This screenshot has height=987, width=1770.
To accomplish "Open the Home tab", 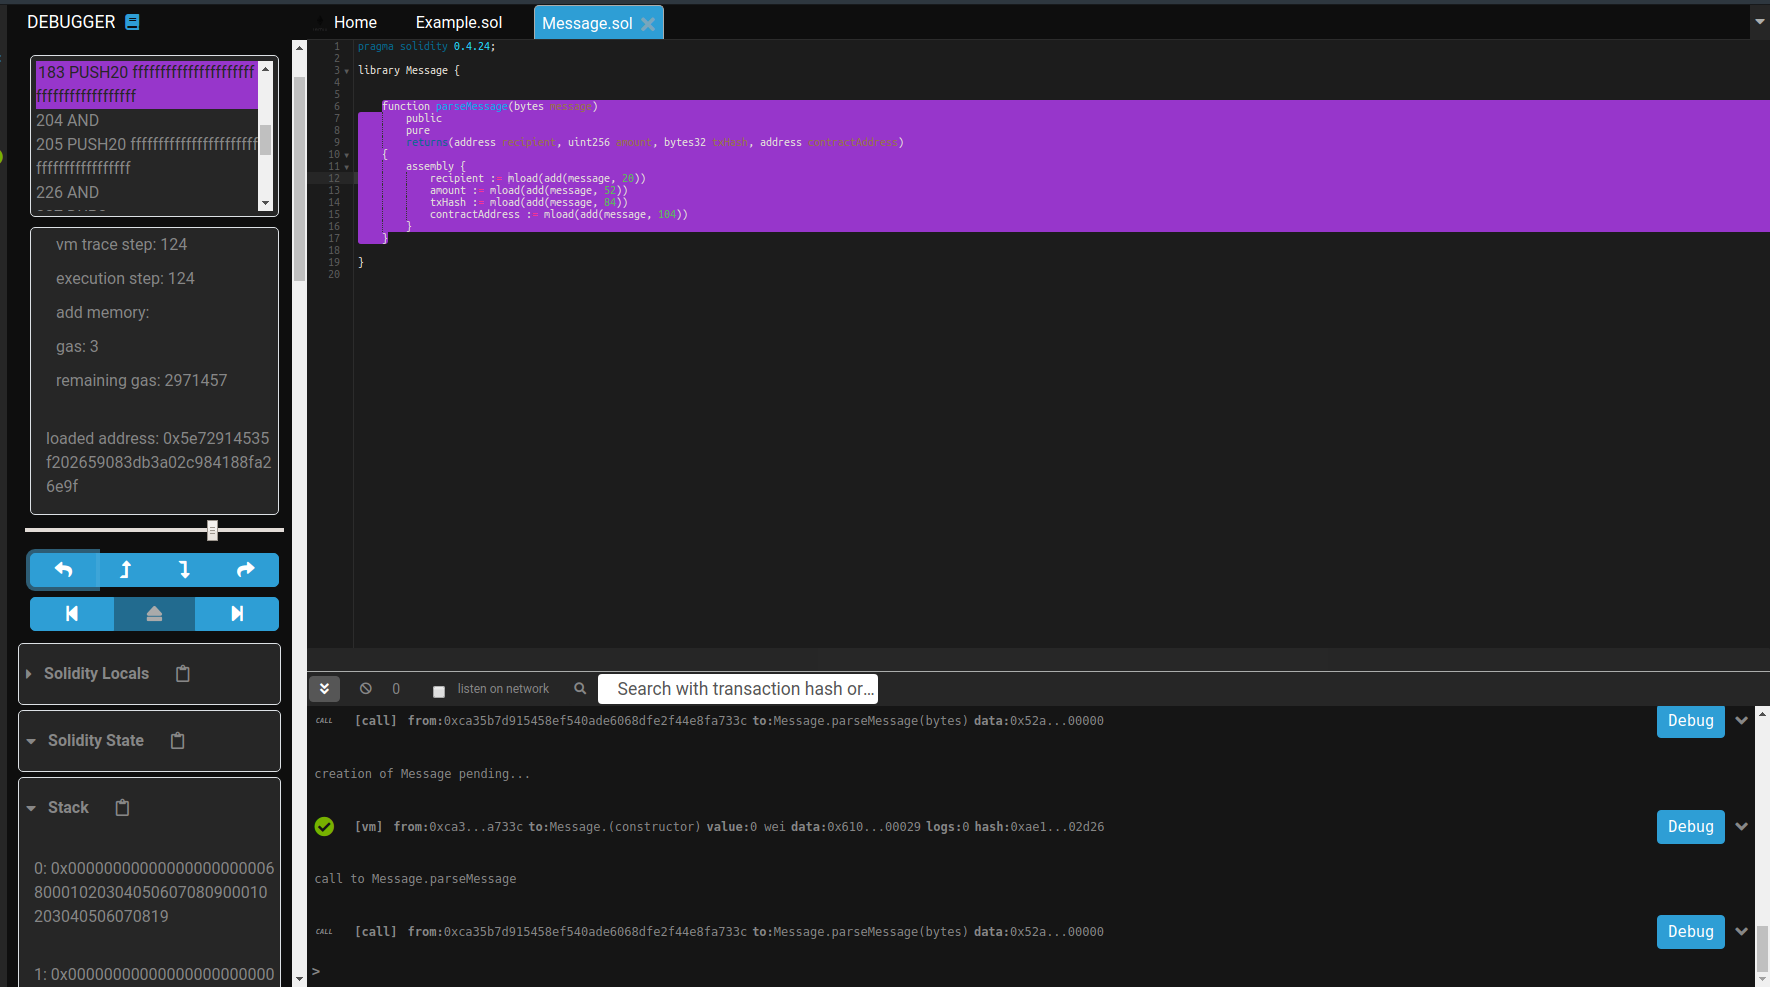I will click(355, 21).
